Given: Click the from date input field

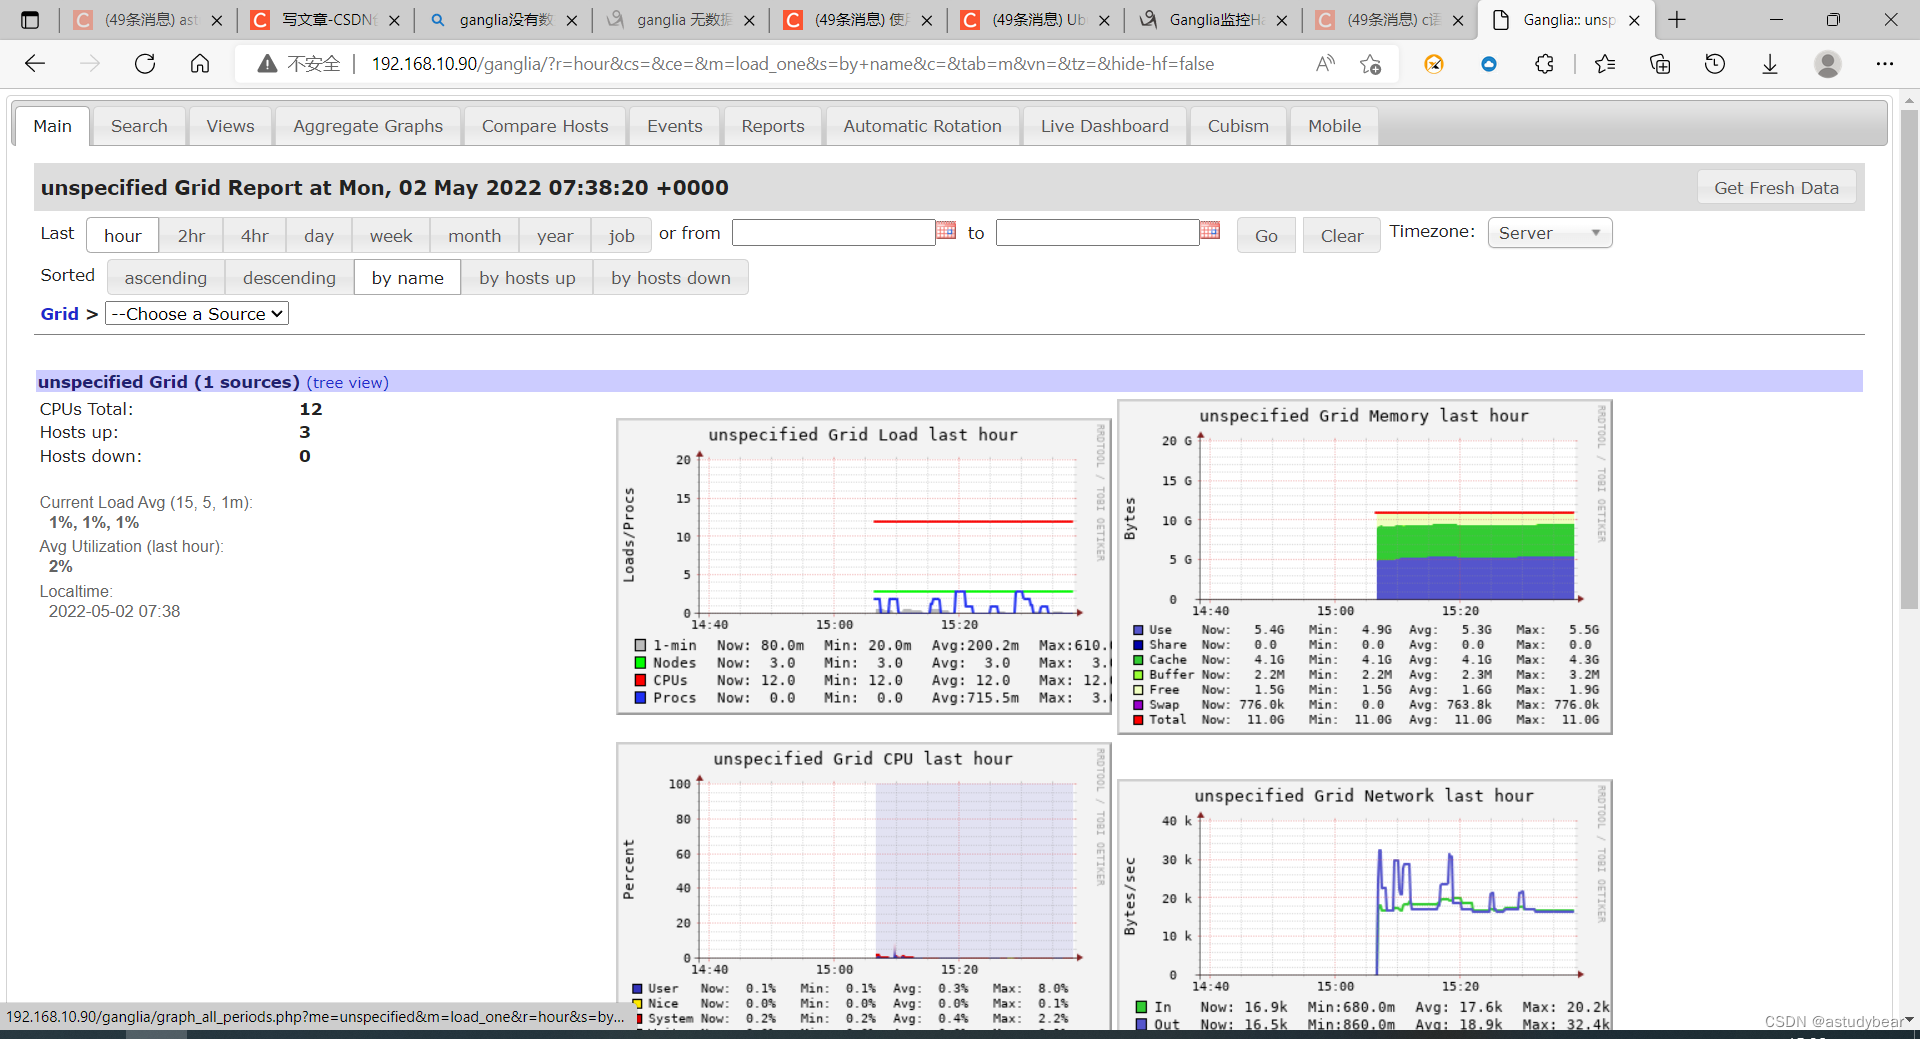Looking at the screenshot, I should (833, 233).
